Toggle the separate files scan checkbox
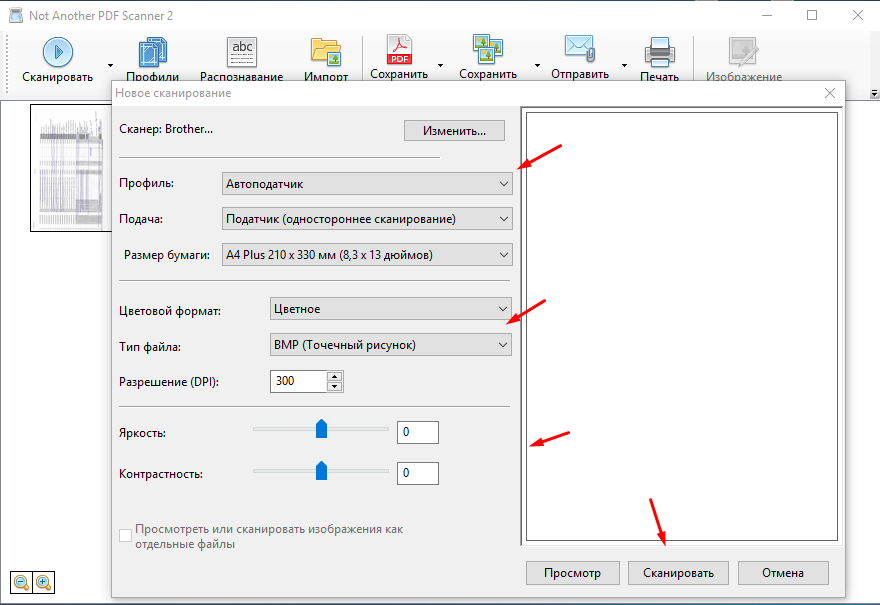This screenshot has height=605, width=880. tap(126, 535)
